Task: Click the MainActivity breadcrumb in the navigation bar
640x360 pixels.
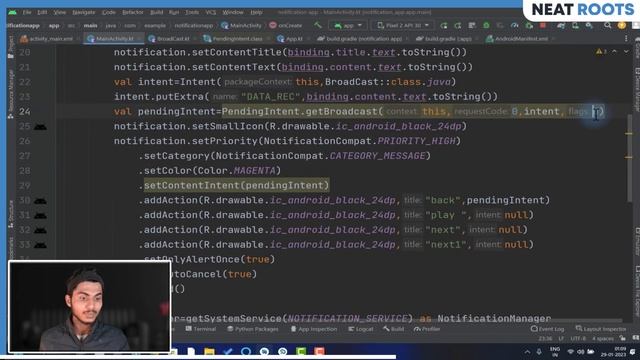Action: coord(241,25)
